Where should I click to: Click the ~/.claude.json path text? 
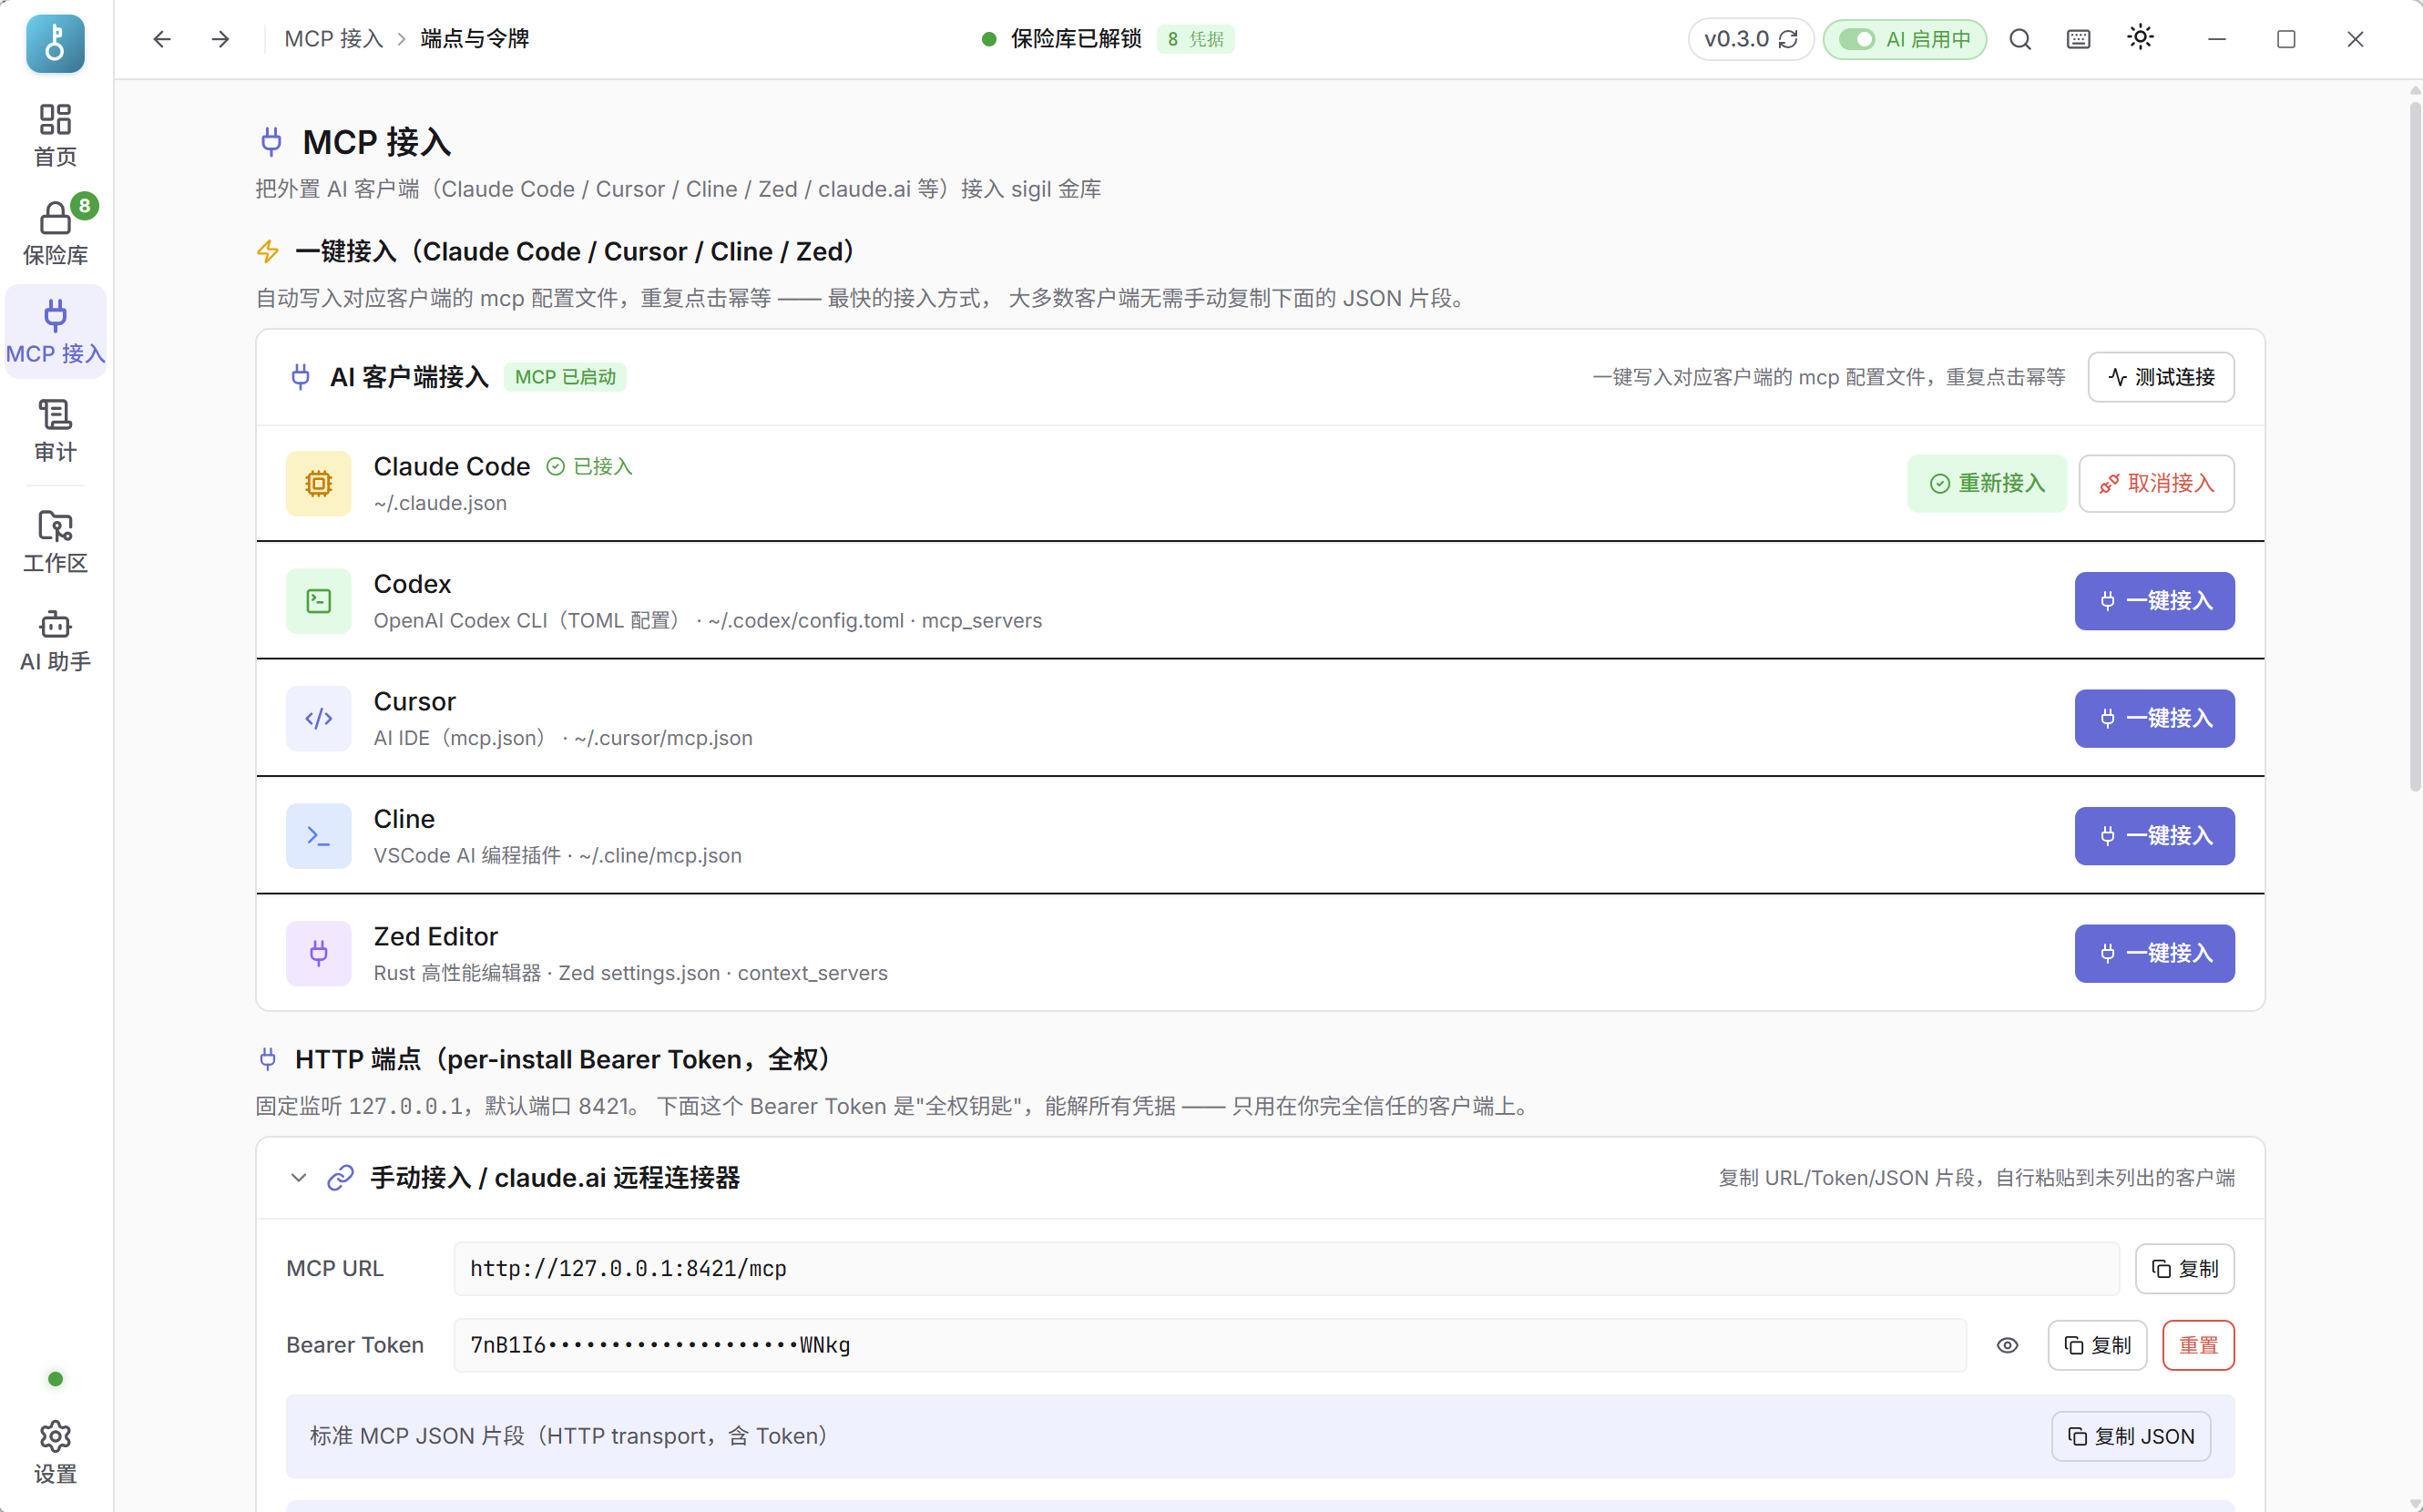pyautogui.click(x=440, y=503)
